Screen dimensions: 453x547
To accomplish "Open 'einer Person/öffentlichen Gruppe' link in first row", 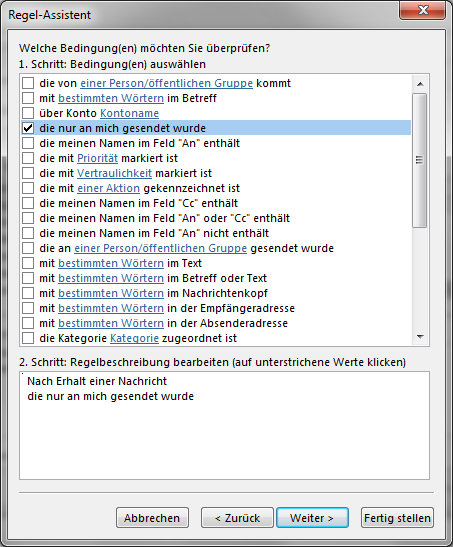I will pos(166,83).
